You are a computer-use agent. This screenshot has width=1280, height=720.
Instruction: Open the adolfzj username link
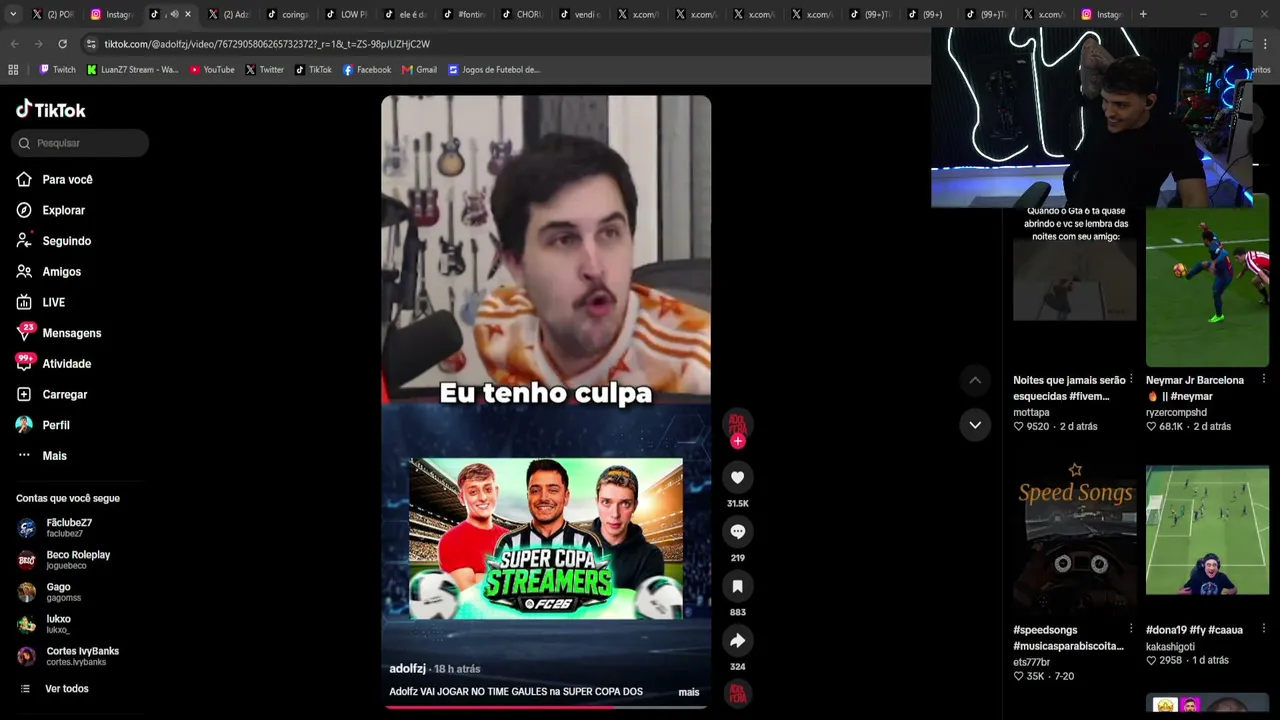[x=408, y=668]
